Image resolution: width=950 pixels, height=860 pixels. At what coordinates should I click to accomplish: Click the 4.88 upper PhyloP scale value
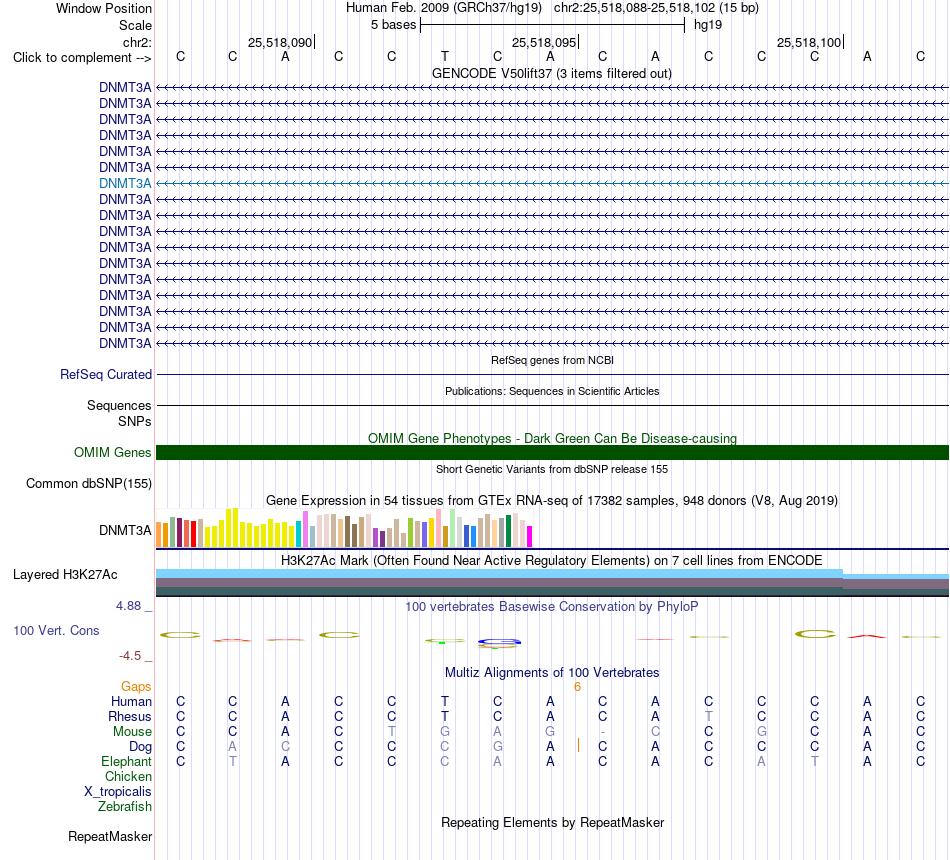pyautogui.click(x=128, y=605)
